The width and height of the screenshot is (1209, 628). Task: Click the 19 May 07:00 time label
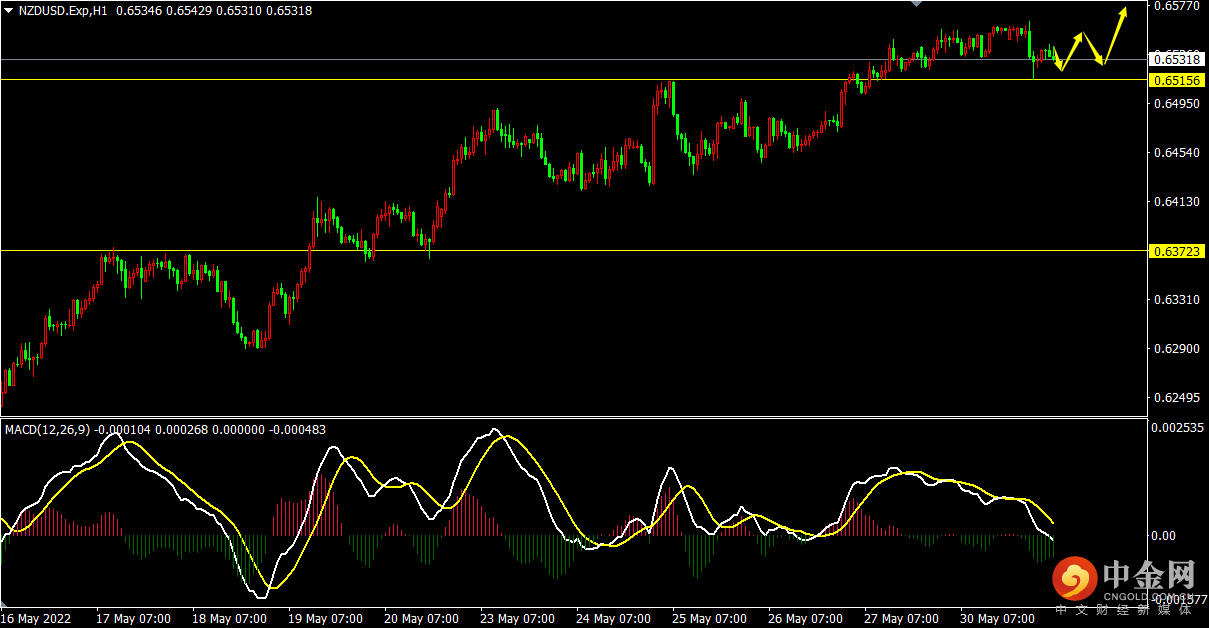(x=325, y=618)
